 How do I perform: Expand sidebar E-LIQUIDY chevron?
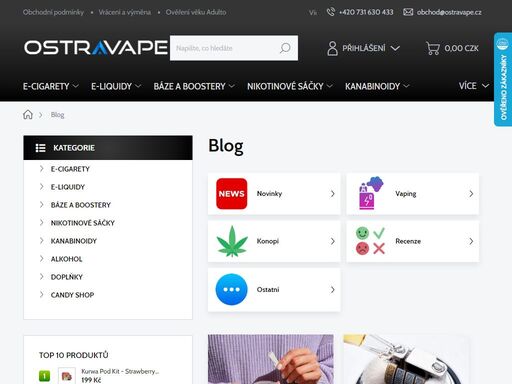[42, 187]
